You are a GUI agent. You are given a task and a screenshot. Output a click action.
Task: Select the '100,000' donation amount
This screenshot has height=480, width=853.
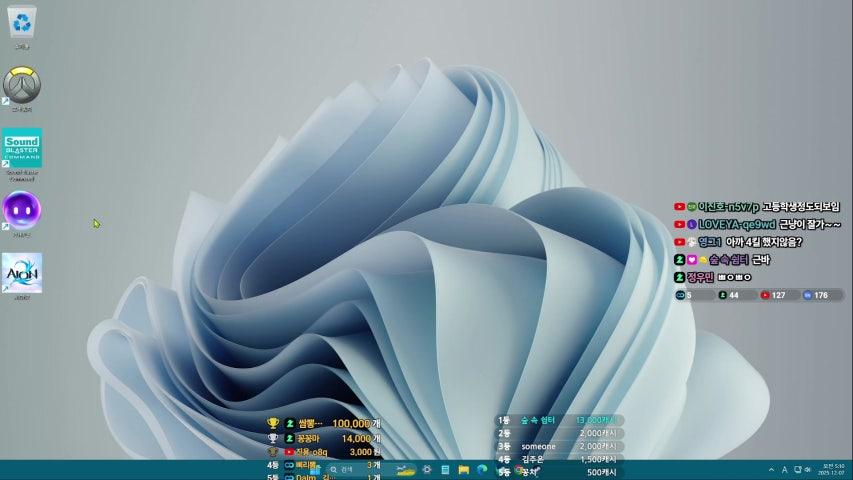point(351,423)
